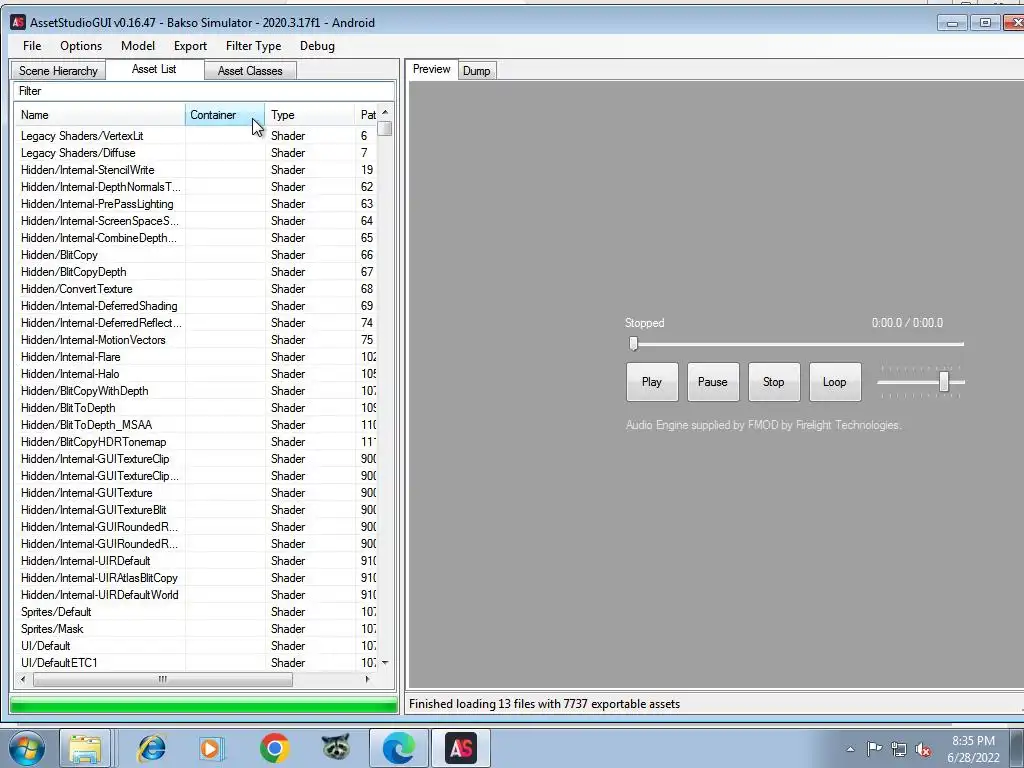Click the horizontal scrollbar thumb
The width and height of the screenshot is (1024, 768).
click(x=163, y=679)
